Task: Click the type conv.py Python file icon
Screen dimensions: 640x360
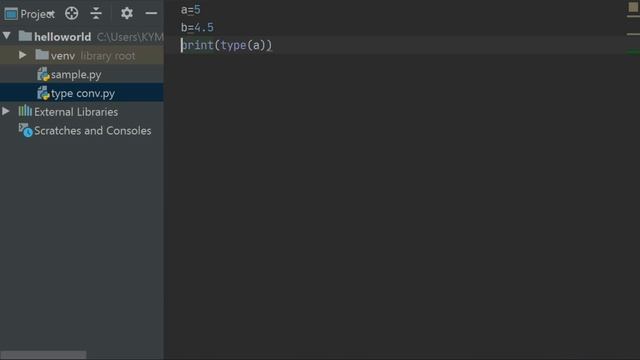Action: [43, 93]
